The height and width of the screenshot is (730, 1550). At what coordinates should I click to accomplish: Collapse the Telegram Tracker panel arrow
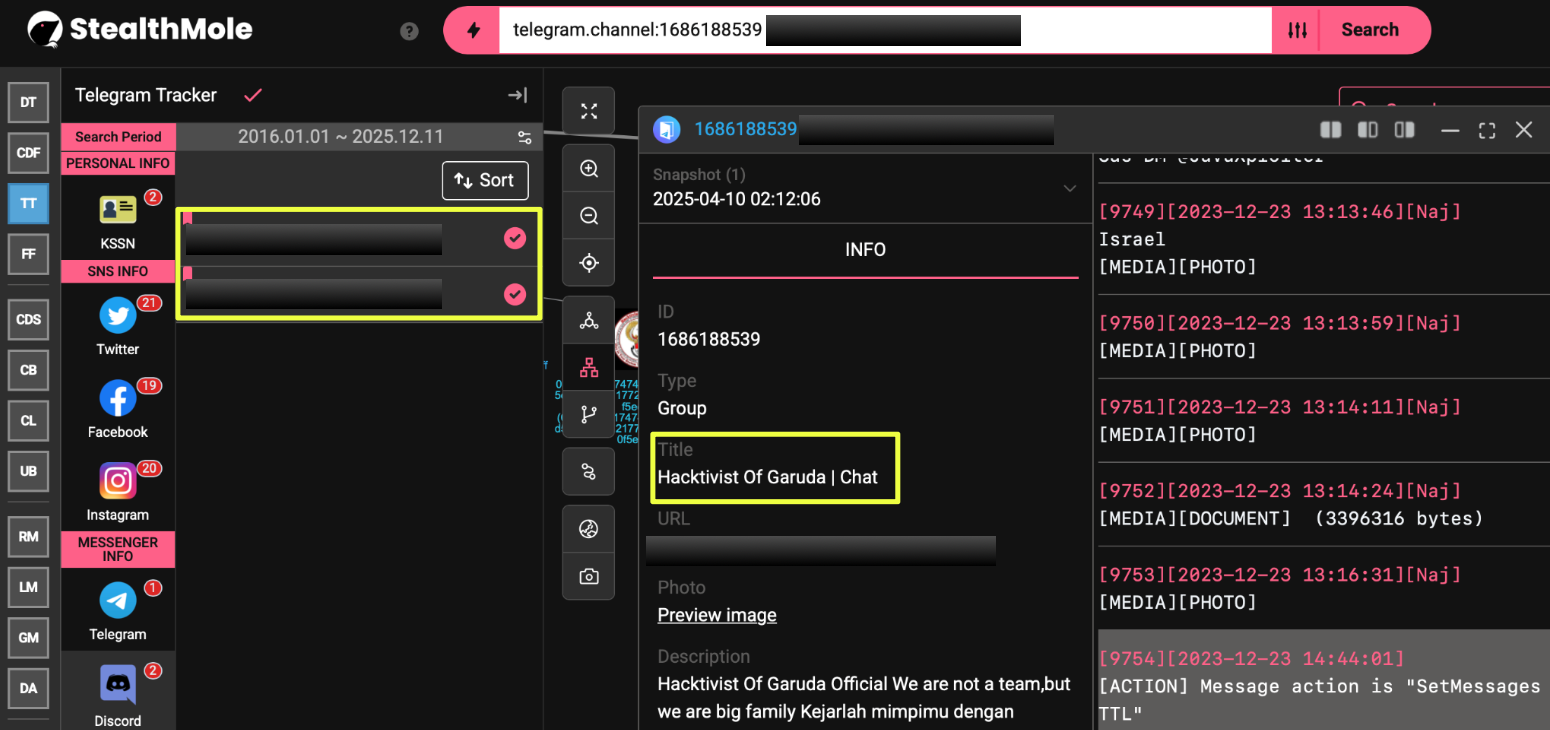coord(517,95)
